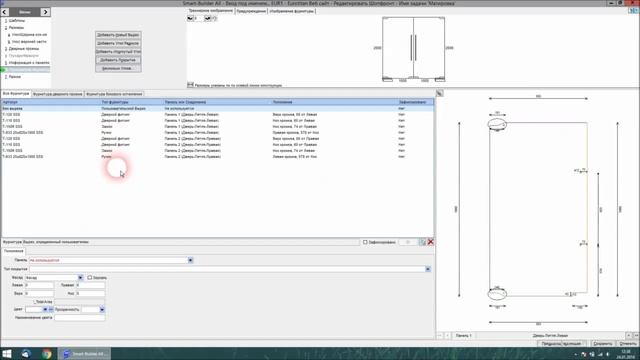
Task: Switch to Smart Builder on the taskbar
Action: [x=84, y=353]
